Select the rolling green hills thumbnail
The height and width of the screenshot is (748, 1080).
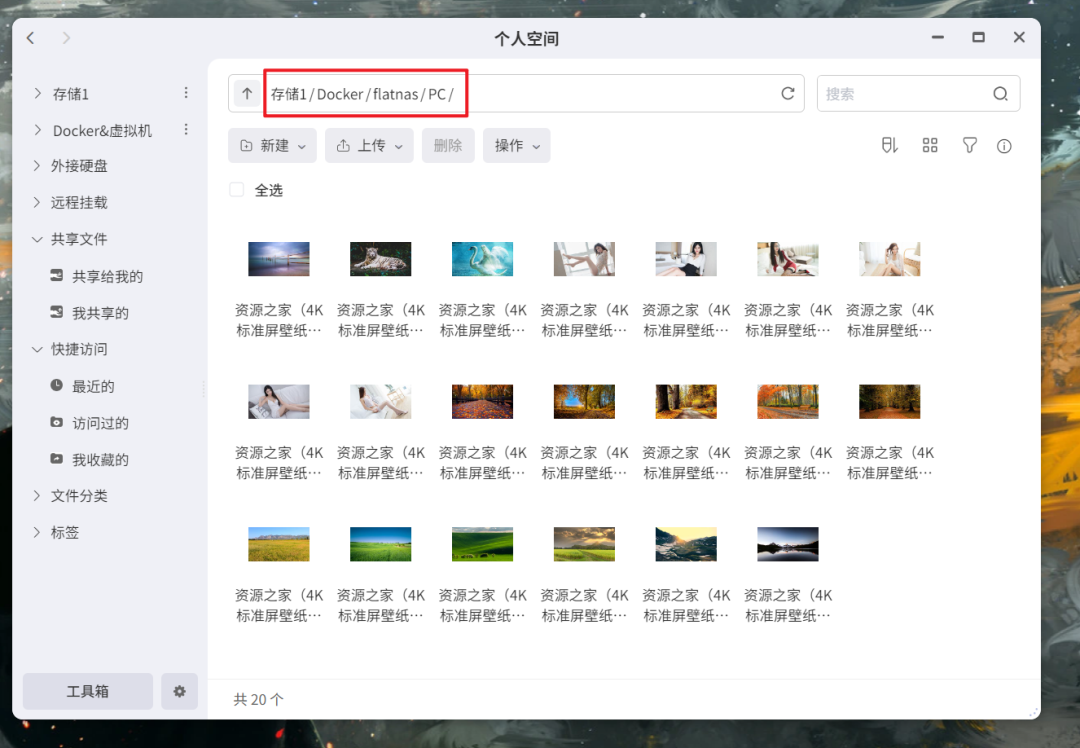(482, 544)
